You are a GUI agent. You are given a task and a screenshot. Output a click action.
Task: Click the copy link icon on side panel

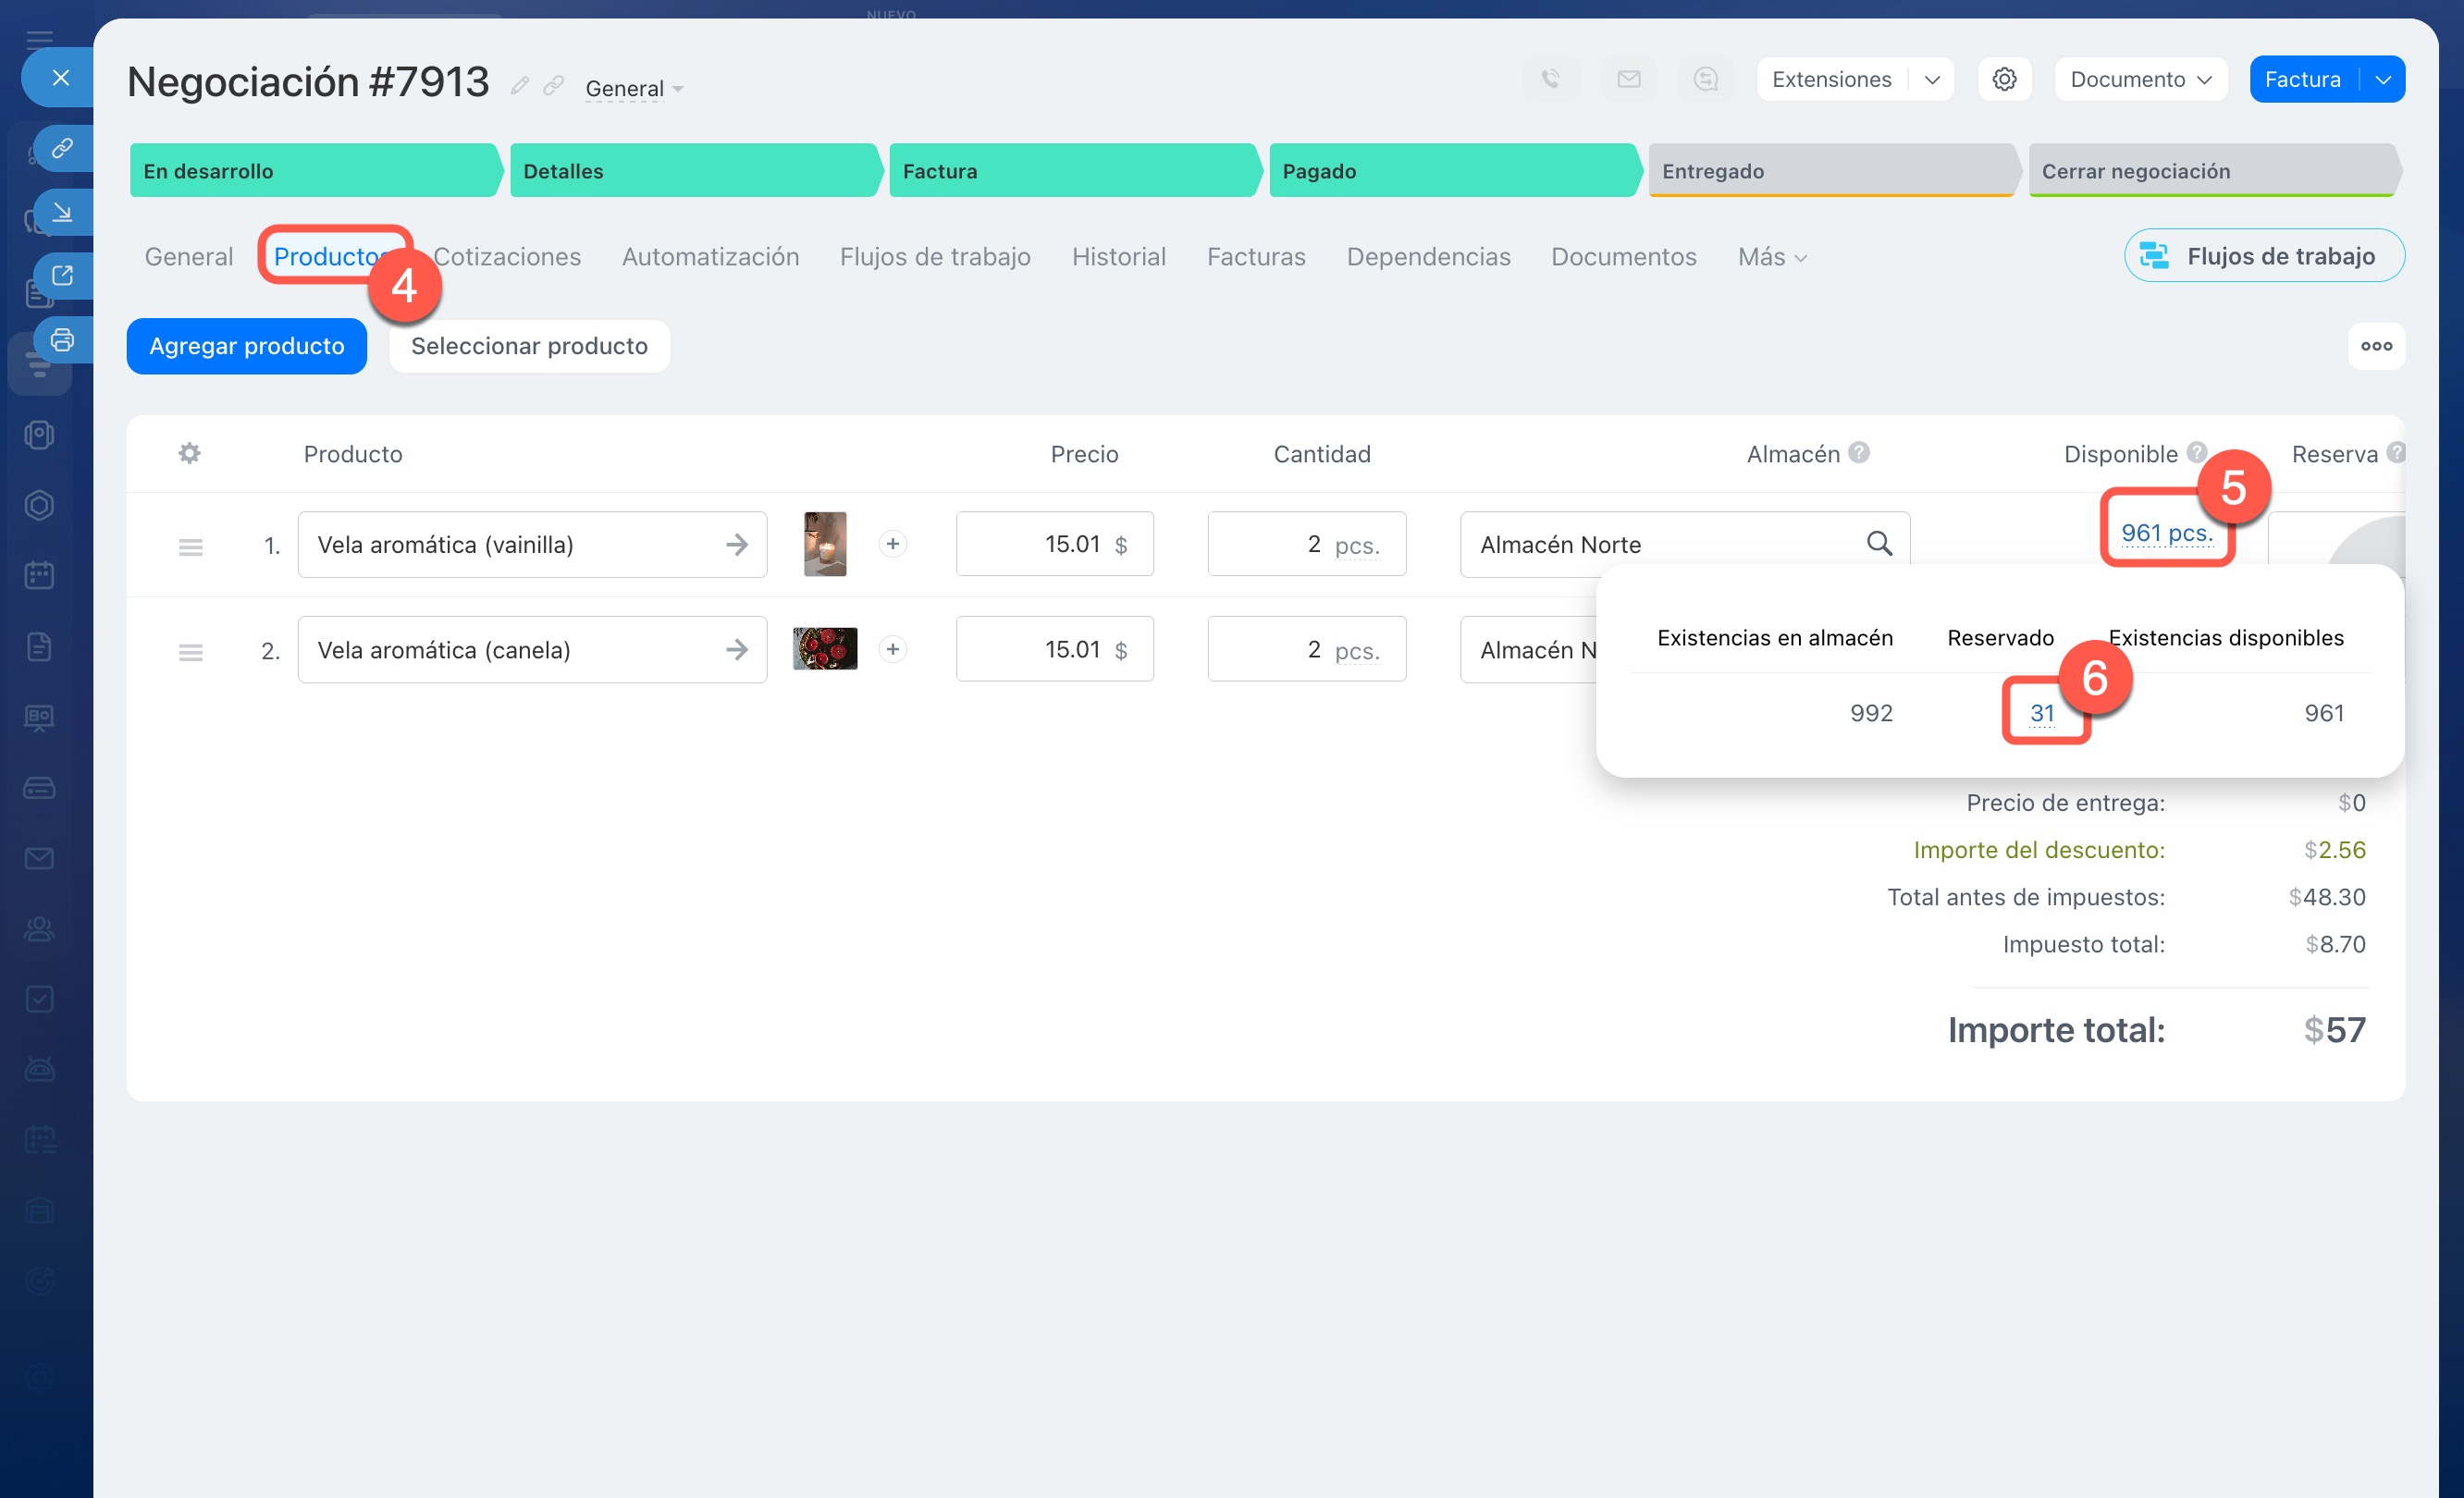[x=62, y=148]
